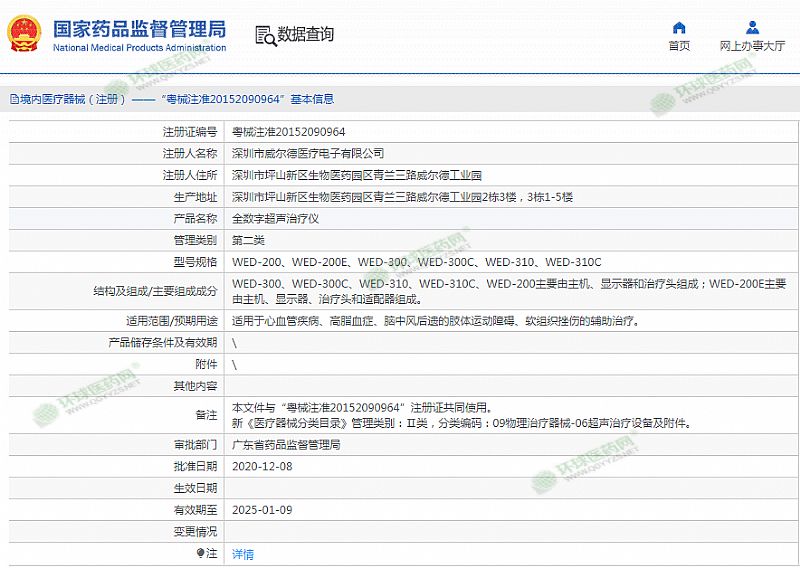Click the 数据查询 heading text

(x=306, y=35)
